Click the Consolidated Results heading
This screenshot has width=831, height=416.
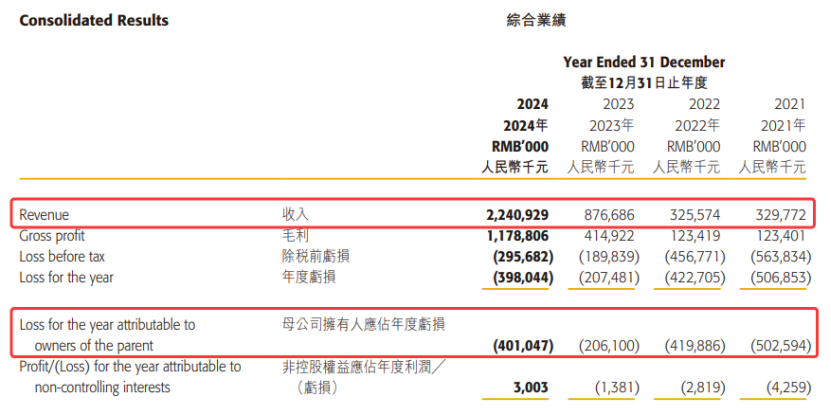(x=94, y=20)
